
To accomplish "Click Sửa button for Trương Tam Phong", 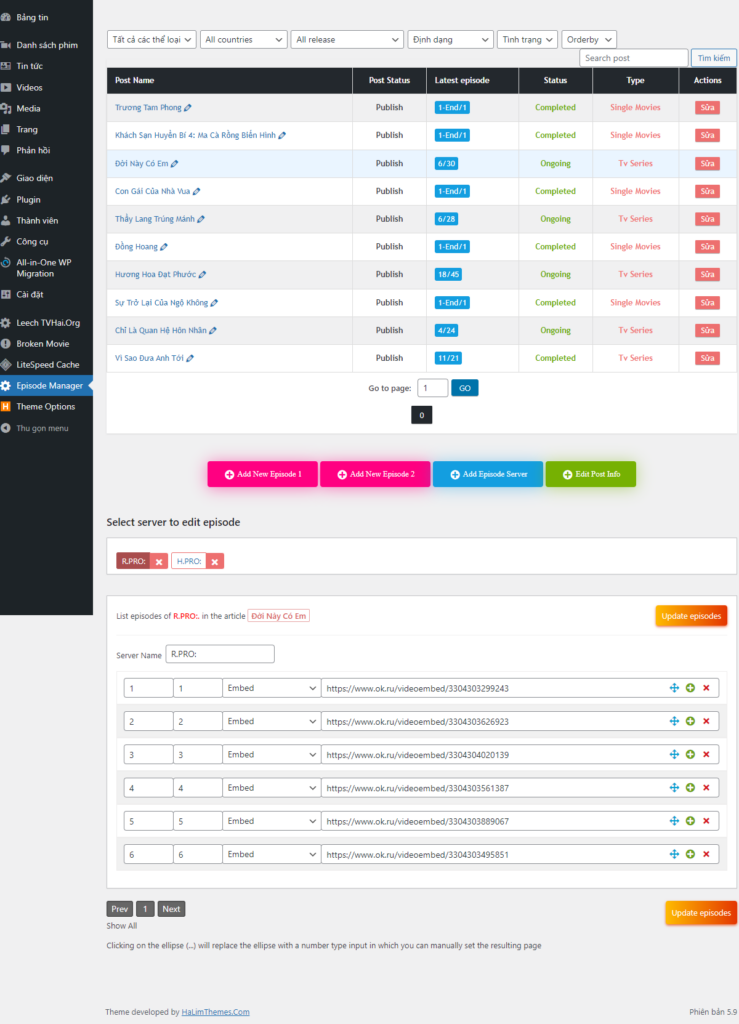I will point(708,108).
